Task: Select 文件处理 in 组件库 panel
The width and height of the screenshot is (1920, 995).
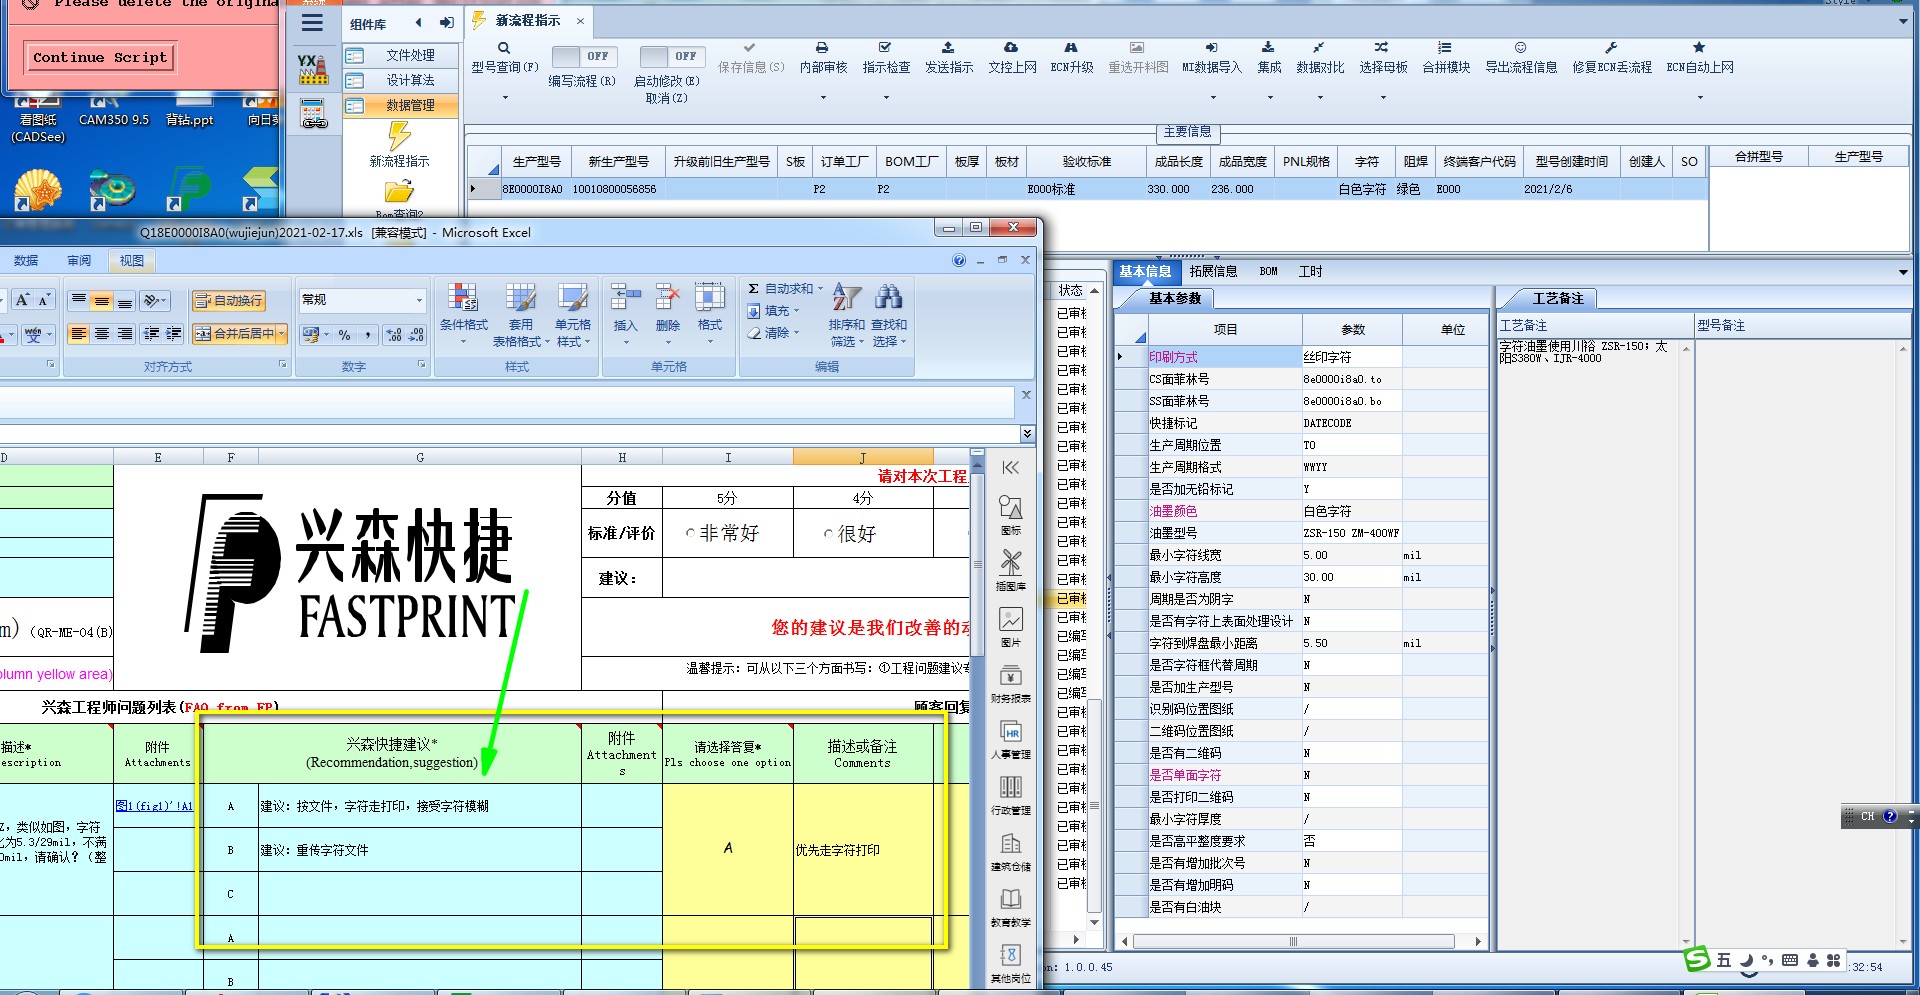Action: [x=401, y=56]
